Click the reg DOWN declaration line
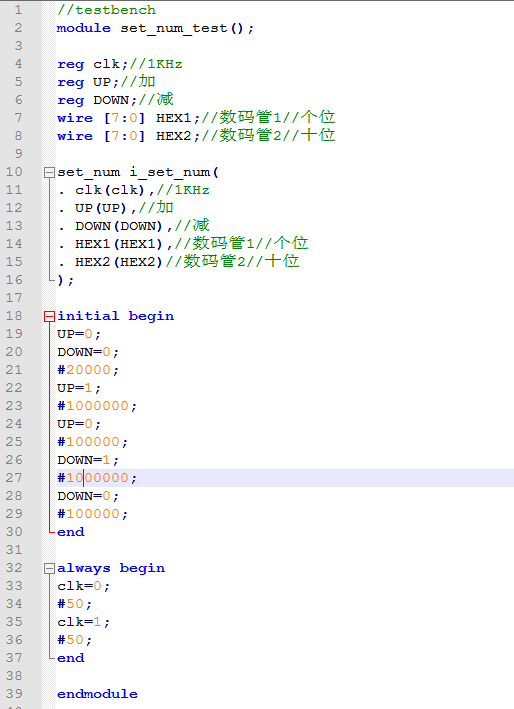Screen dimensions: 514x709 point(115,100)
